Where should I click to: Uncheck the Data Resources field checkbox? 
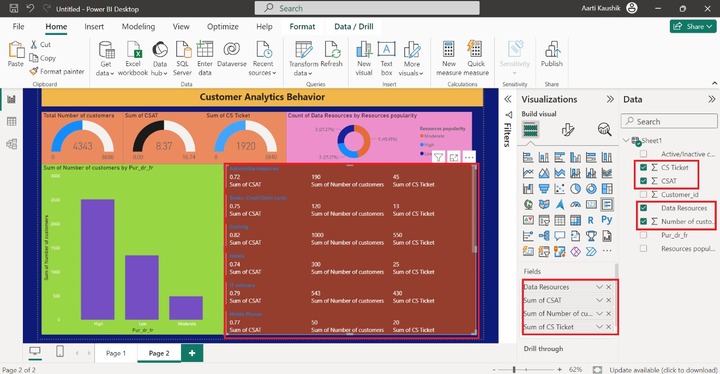click(643, 208)
